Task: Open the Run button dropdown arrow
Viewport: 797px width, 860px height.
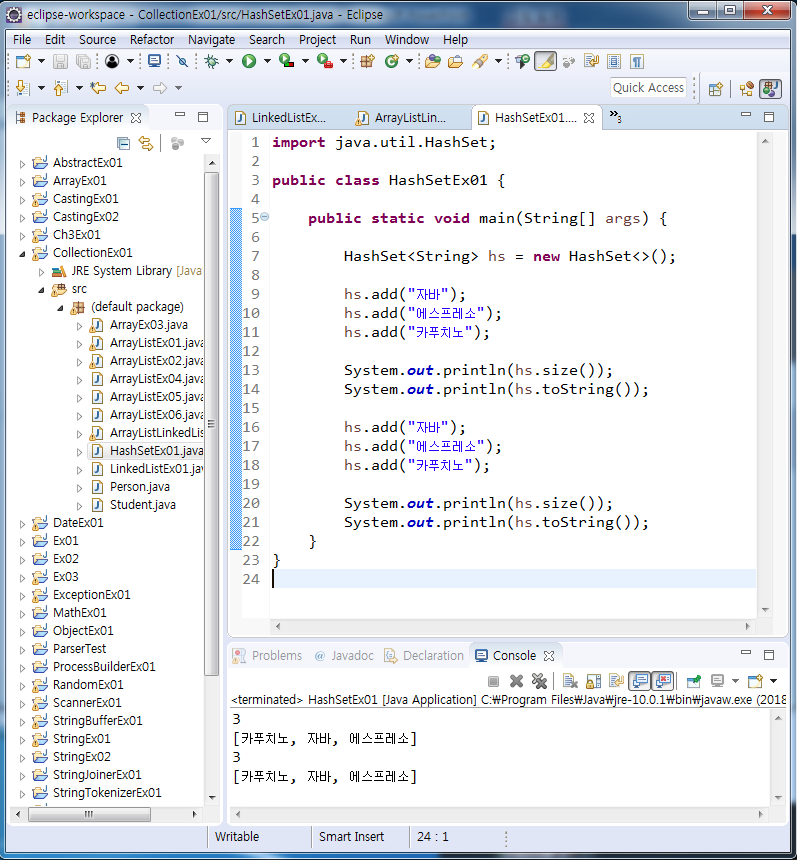Action: (x=267, y=61)
